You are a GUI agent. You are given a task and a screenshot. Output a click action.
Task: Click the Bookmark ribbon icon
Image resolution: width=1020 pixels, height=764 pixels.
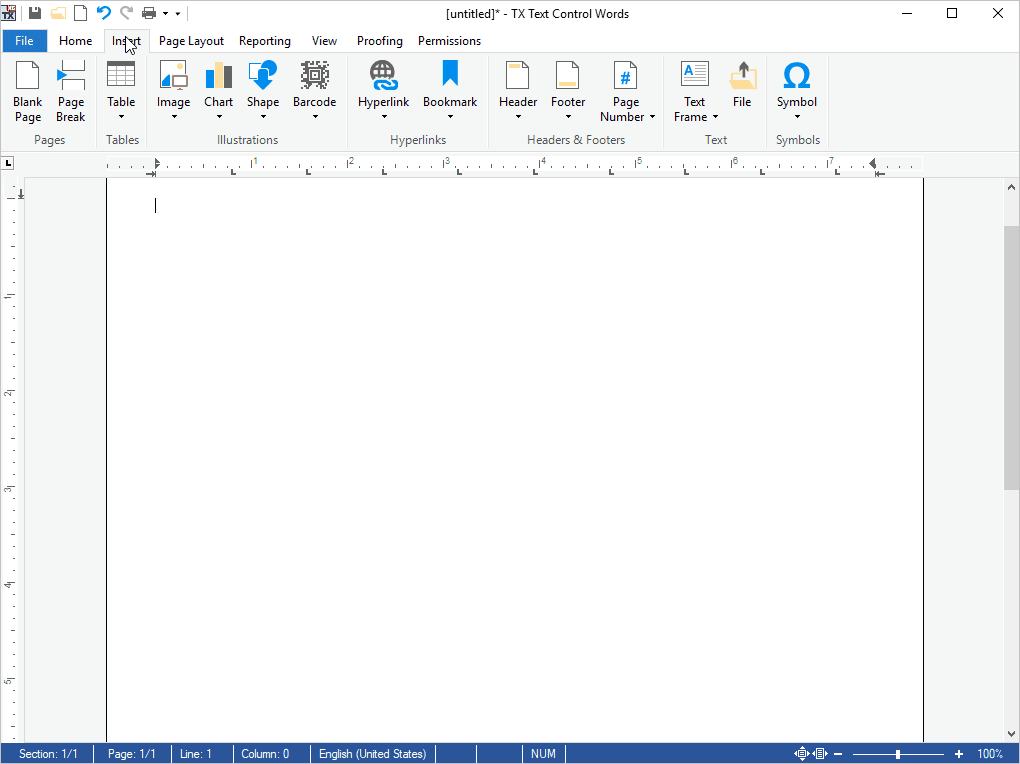pyautogui.click(x=450, y=76)
